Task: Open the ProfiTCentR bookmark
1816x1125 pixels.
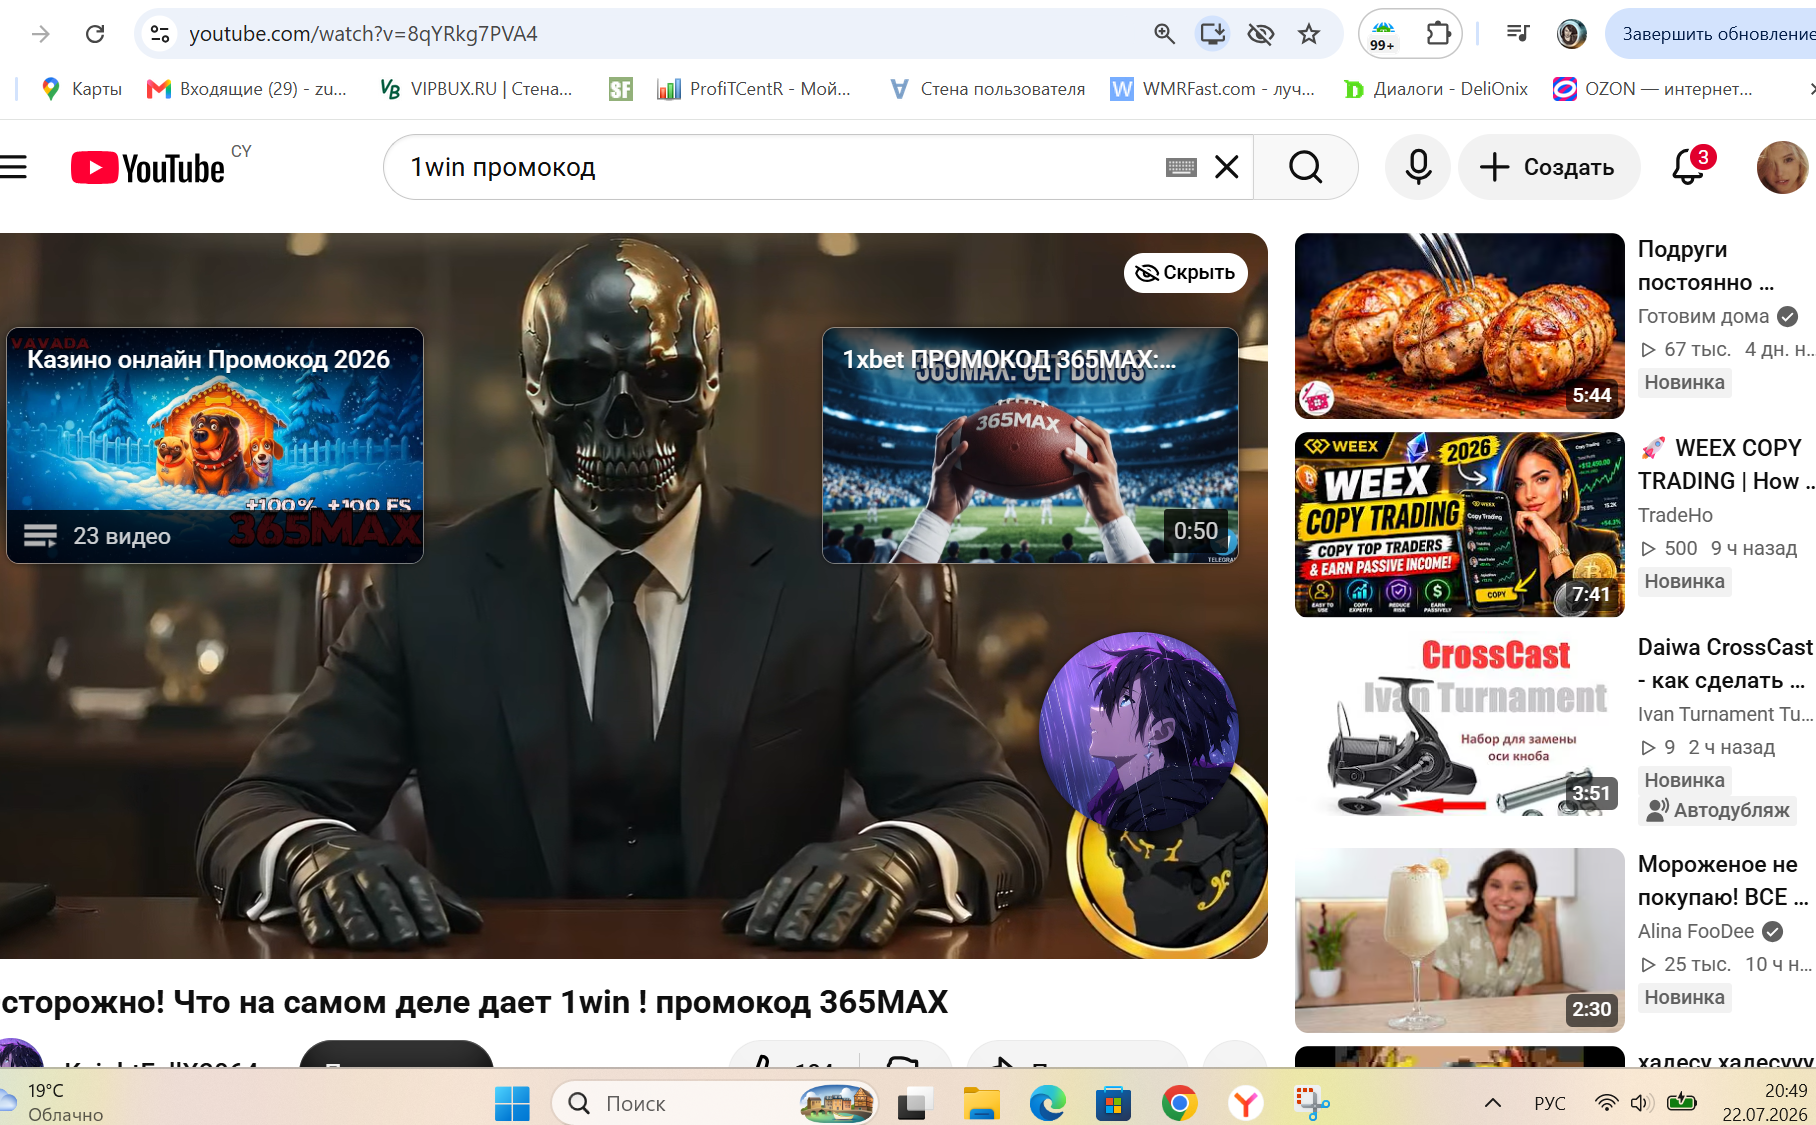Action: [x=754, y=89]
